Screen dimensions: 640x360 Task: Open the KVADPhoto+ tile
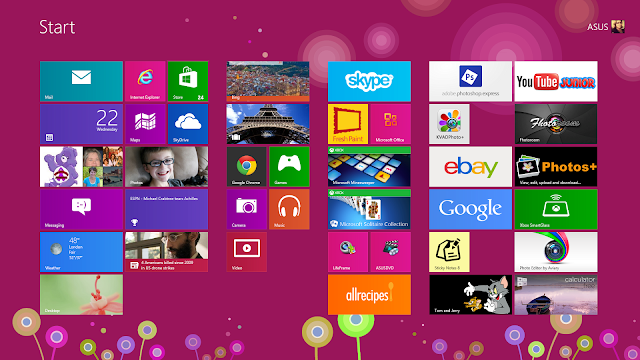point(449,124)
